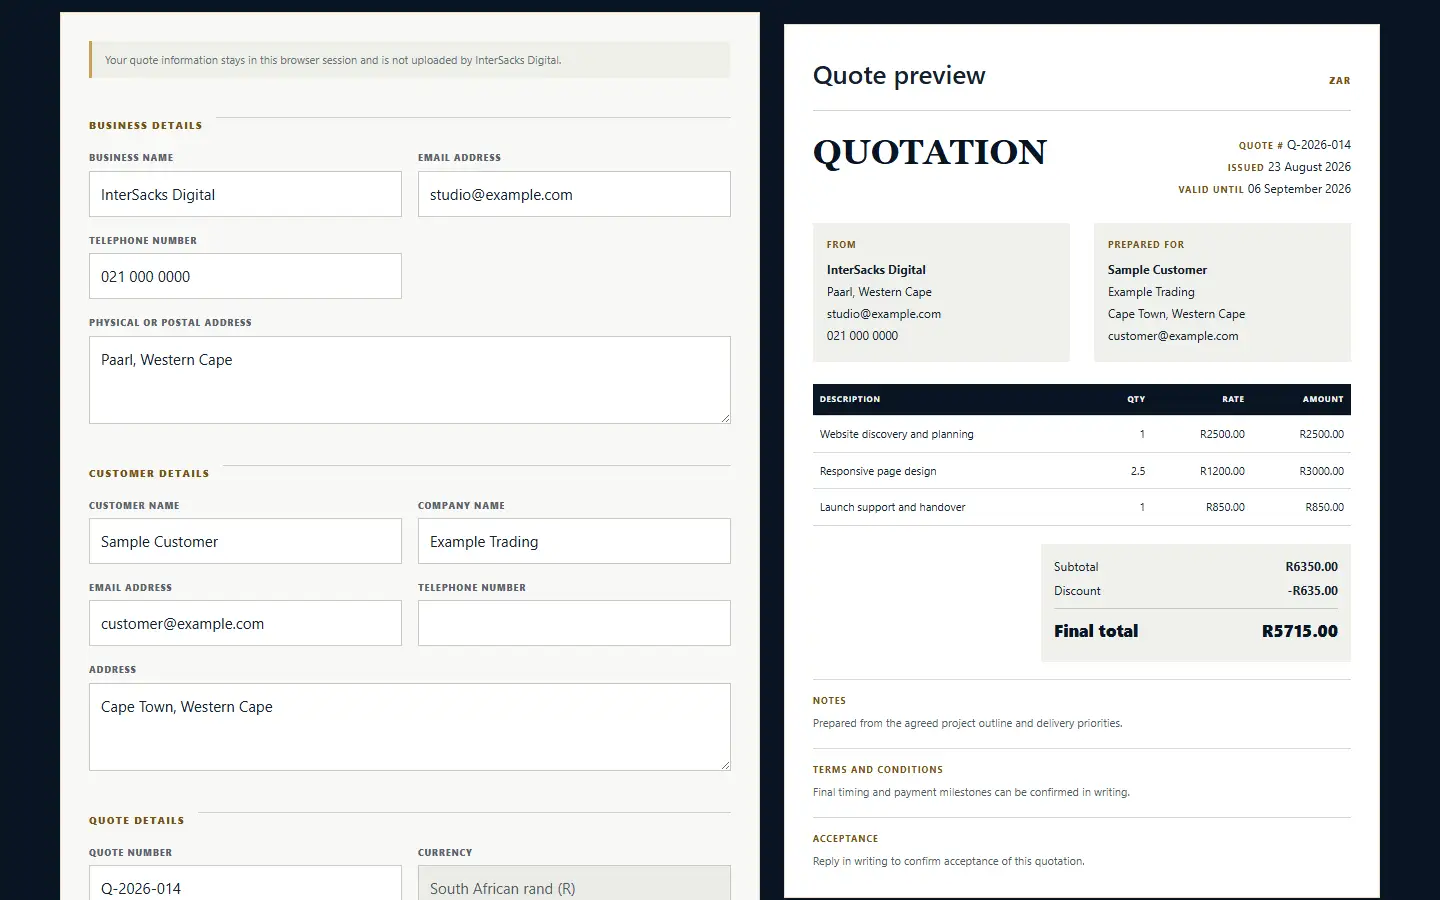The image size is (1440, 900).
Task: Click the Notes paragraph in preview
Action: 968,723
